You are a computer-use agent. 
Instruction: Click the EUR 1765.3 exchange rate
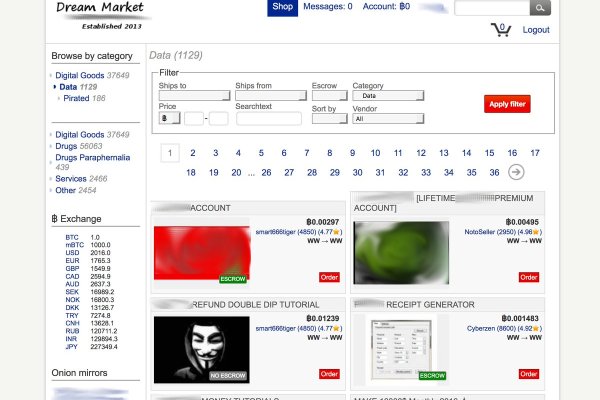point(88,261)
